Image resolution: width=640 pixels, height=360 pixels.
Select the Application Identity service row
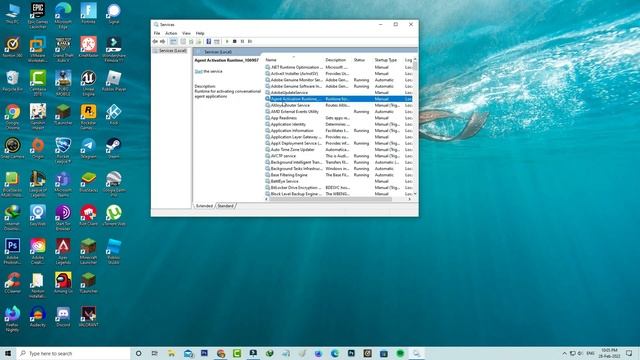[x=338, y=124]
